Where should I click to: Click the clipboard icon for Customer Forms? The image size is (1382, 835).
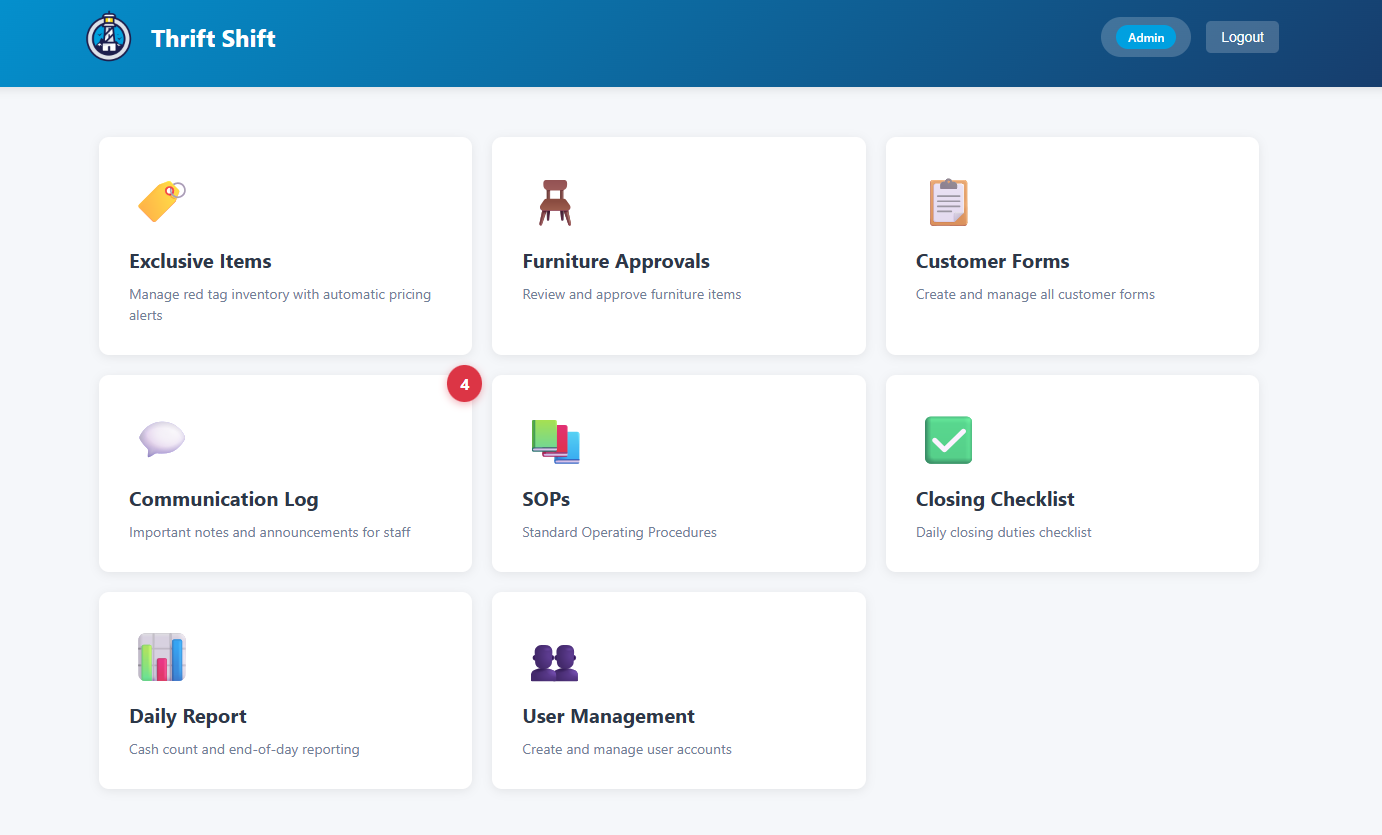click(948, 202)
